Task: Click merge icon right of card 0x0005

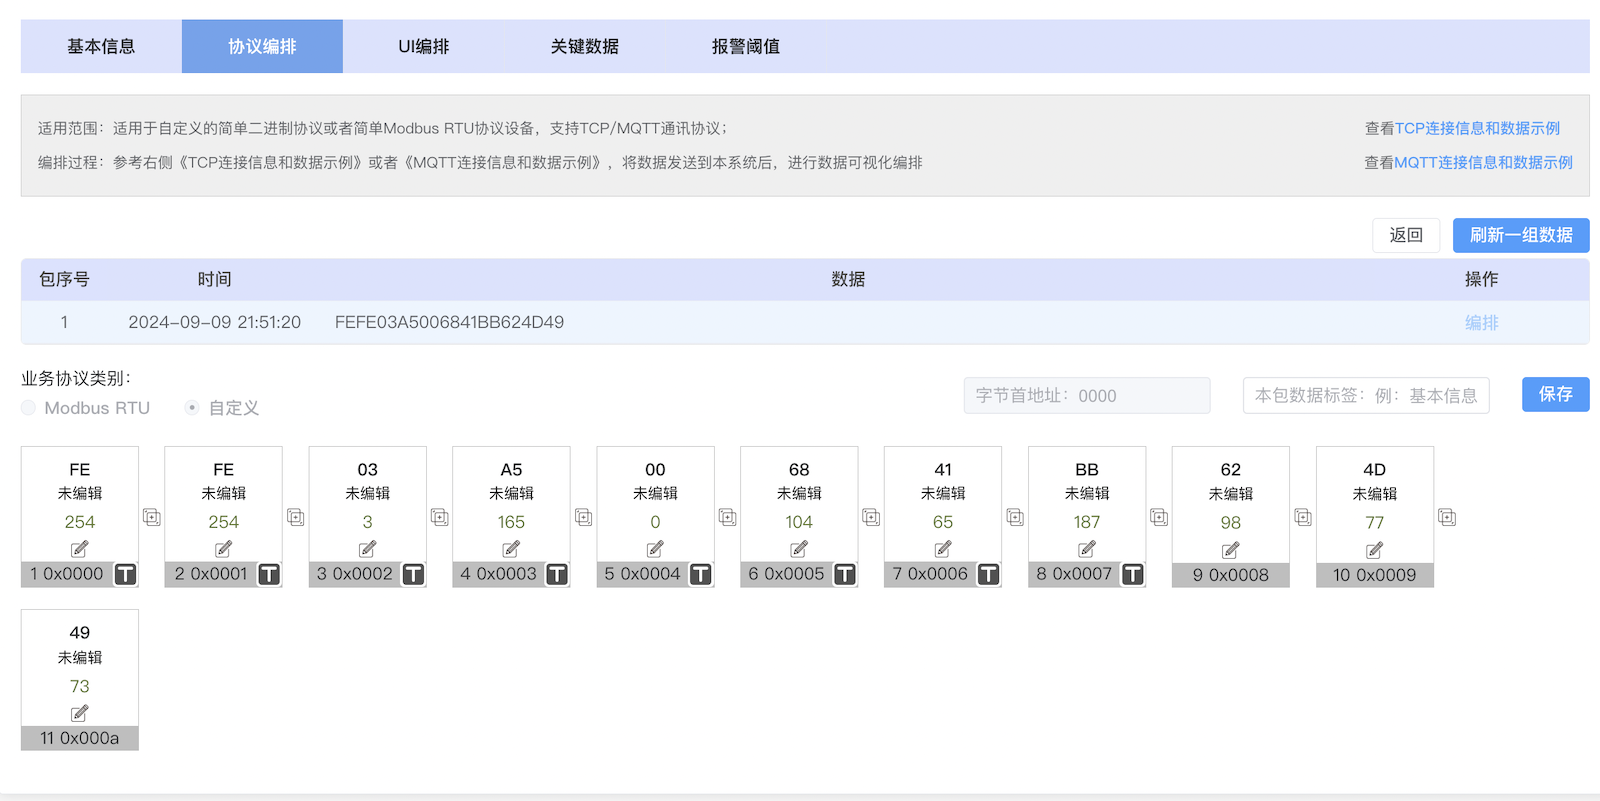Action: click(x=872, y=517)
